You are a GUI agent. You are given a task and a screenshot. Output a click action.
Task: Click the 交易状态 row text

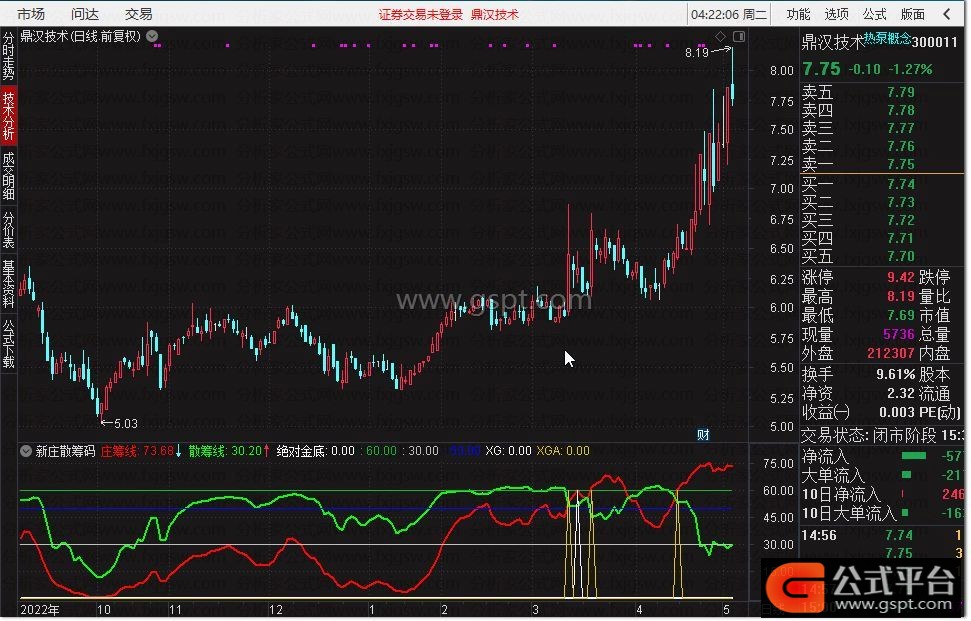(882, 435)
